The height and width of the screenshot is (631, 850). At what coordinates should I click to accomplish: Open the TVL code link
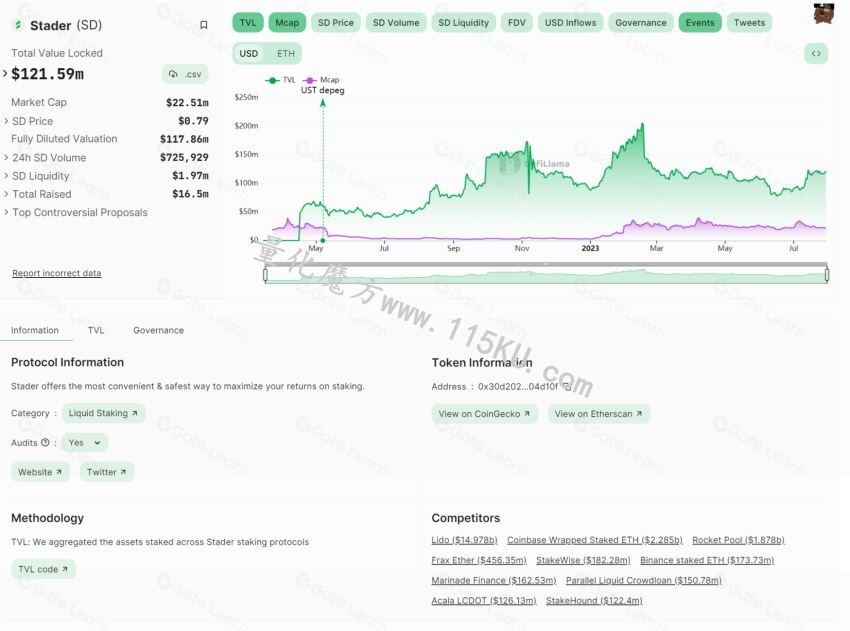(x=43, y=569)
